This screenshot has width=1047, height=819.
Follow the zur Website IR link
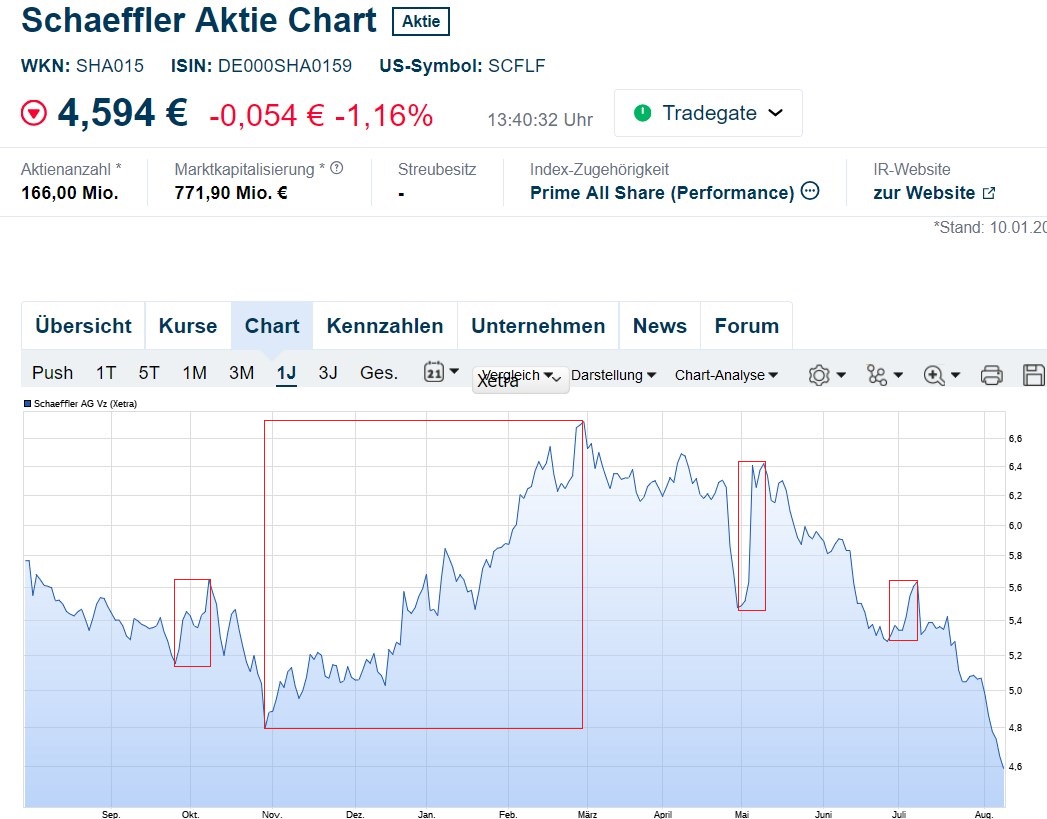click(x=925, y=192)
